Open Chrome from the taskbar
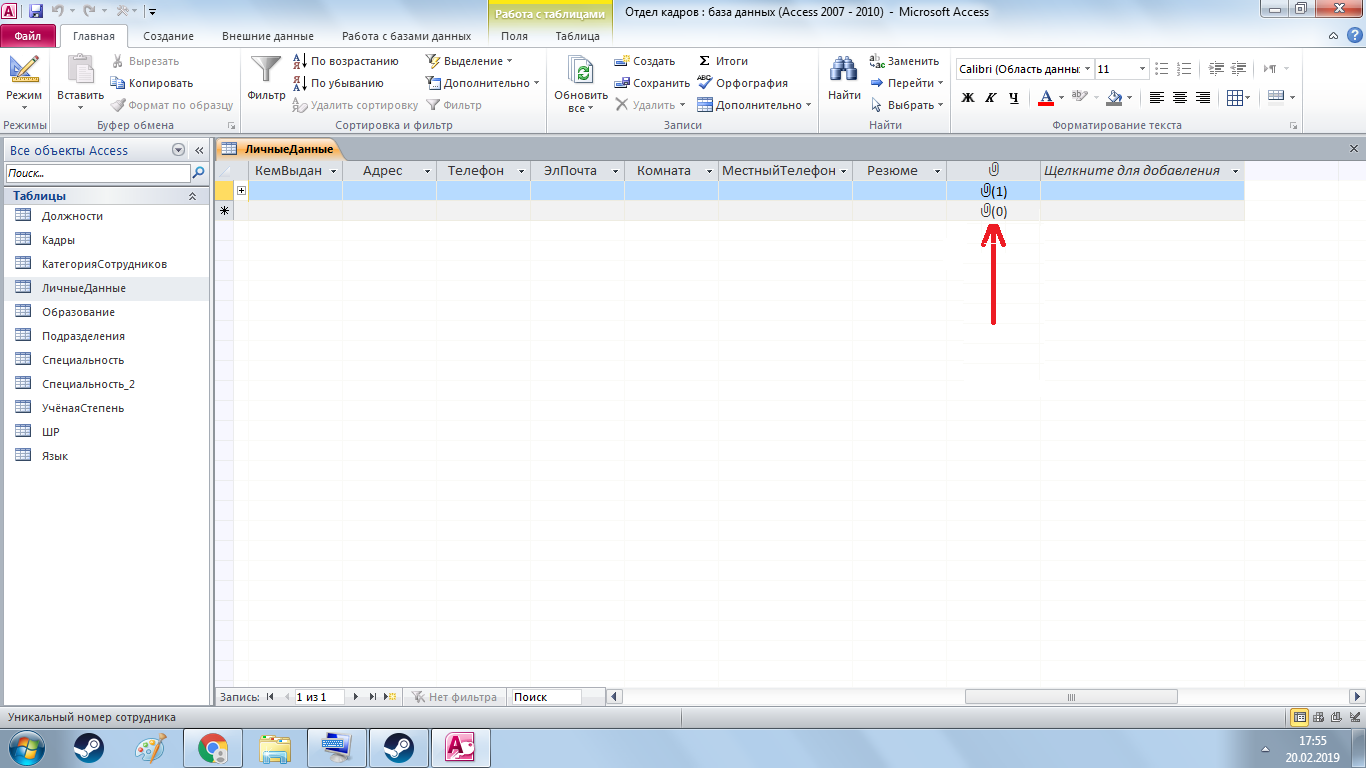 tap(213, 748)
